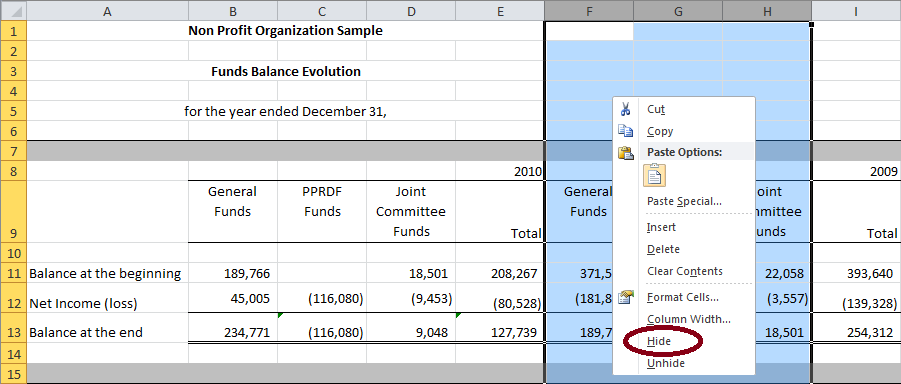The width and height of the screenshot is (901, 384).
Task: Click the 'Funds Balance Evolution' cell
Action: pos(286,71)
